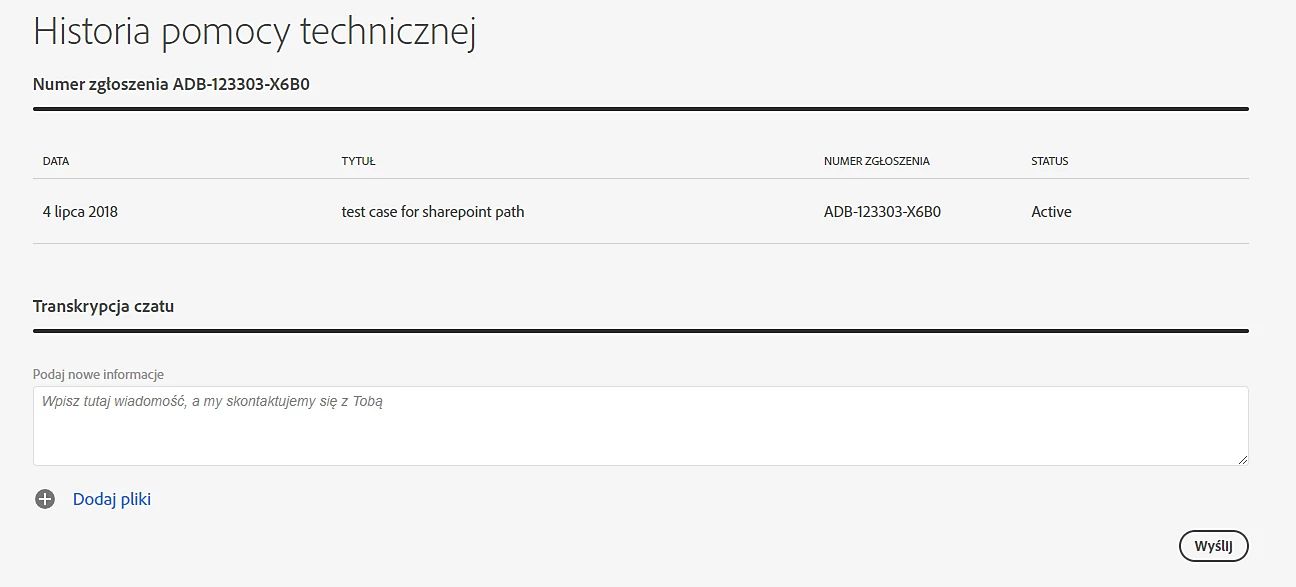Click the textarea resize handle corner

coord(1242,459)
